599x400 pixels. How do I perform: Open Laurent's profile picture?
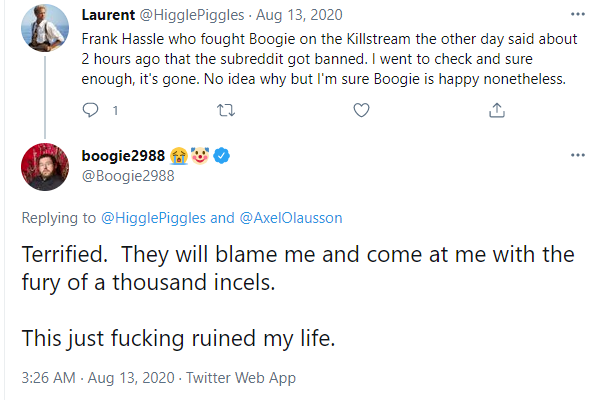click(x=45, y=28)
